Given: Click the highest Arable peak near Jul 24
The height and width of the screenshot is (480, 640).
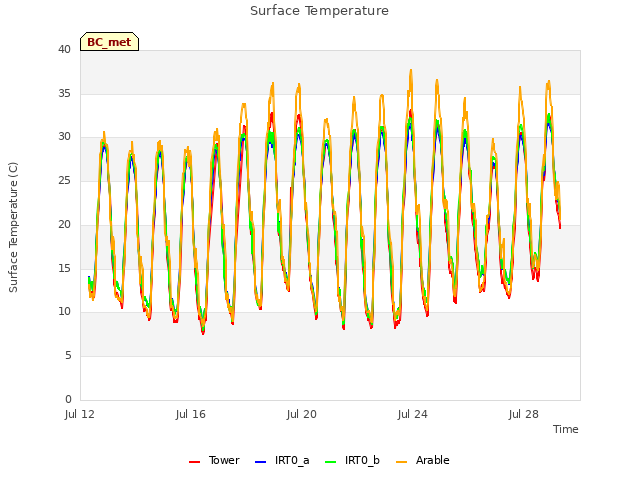Looking at the screenshot, I should coord(411,71).
